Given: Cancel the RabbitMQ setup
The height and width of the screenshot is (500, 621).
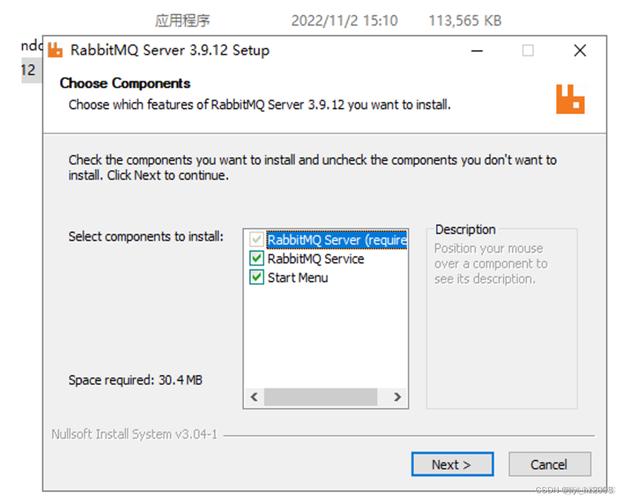Looking at the screenshot, I should coord(549,464).
